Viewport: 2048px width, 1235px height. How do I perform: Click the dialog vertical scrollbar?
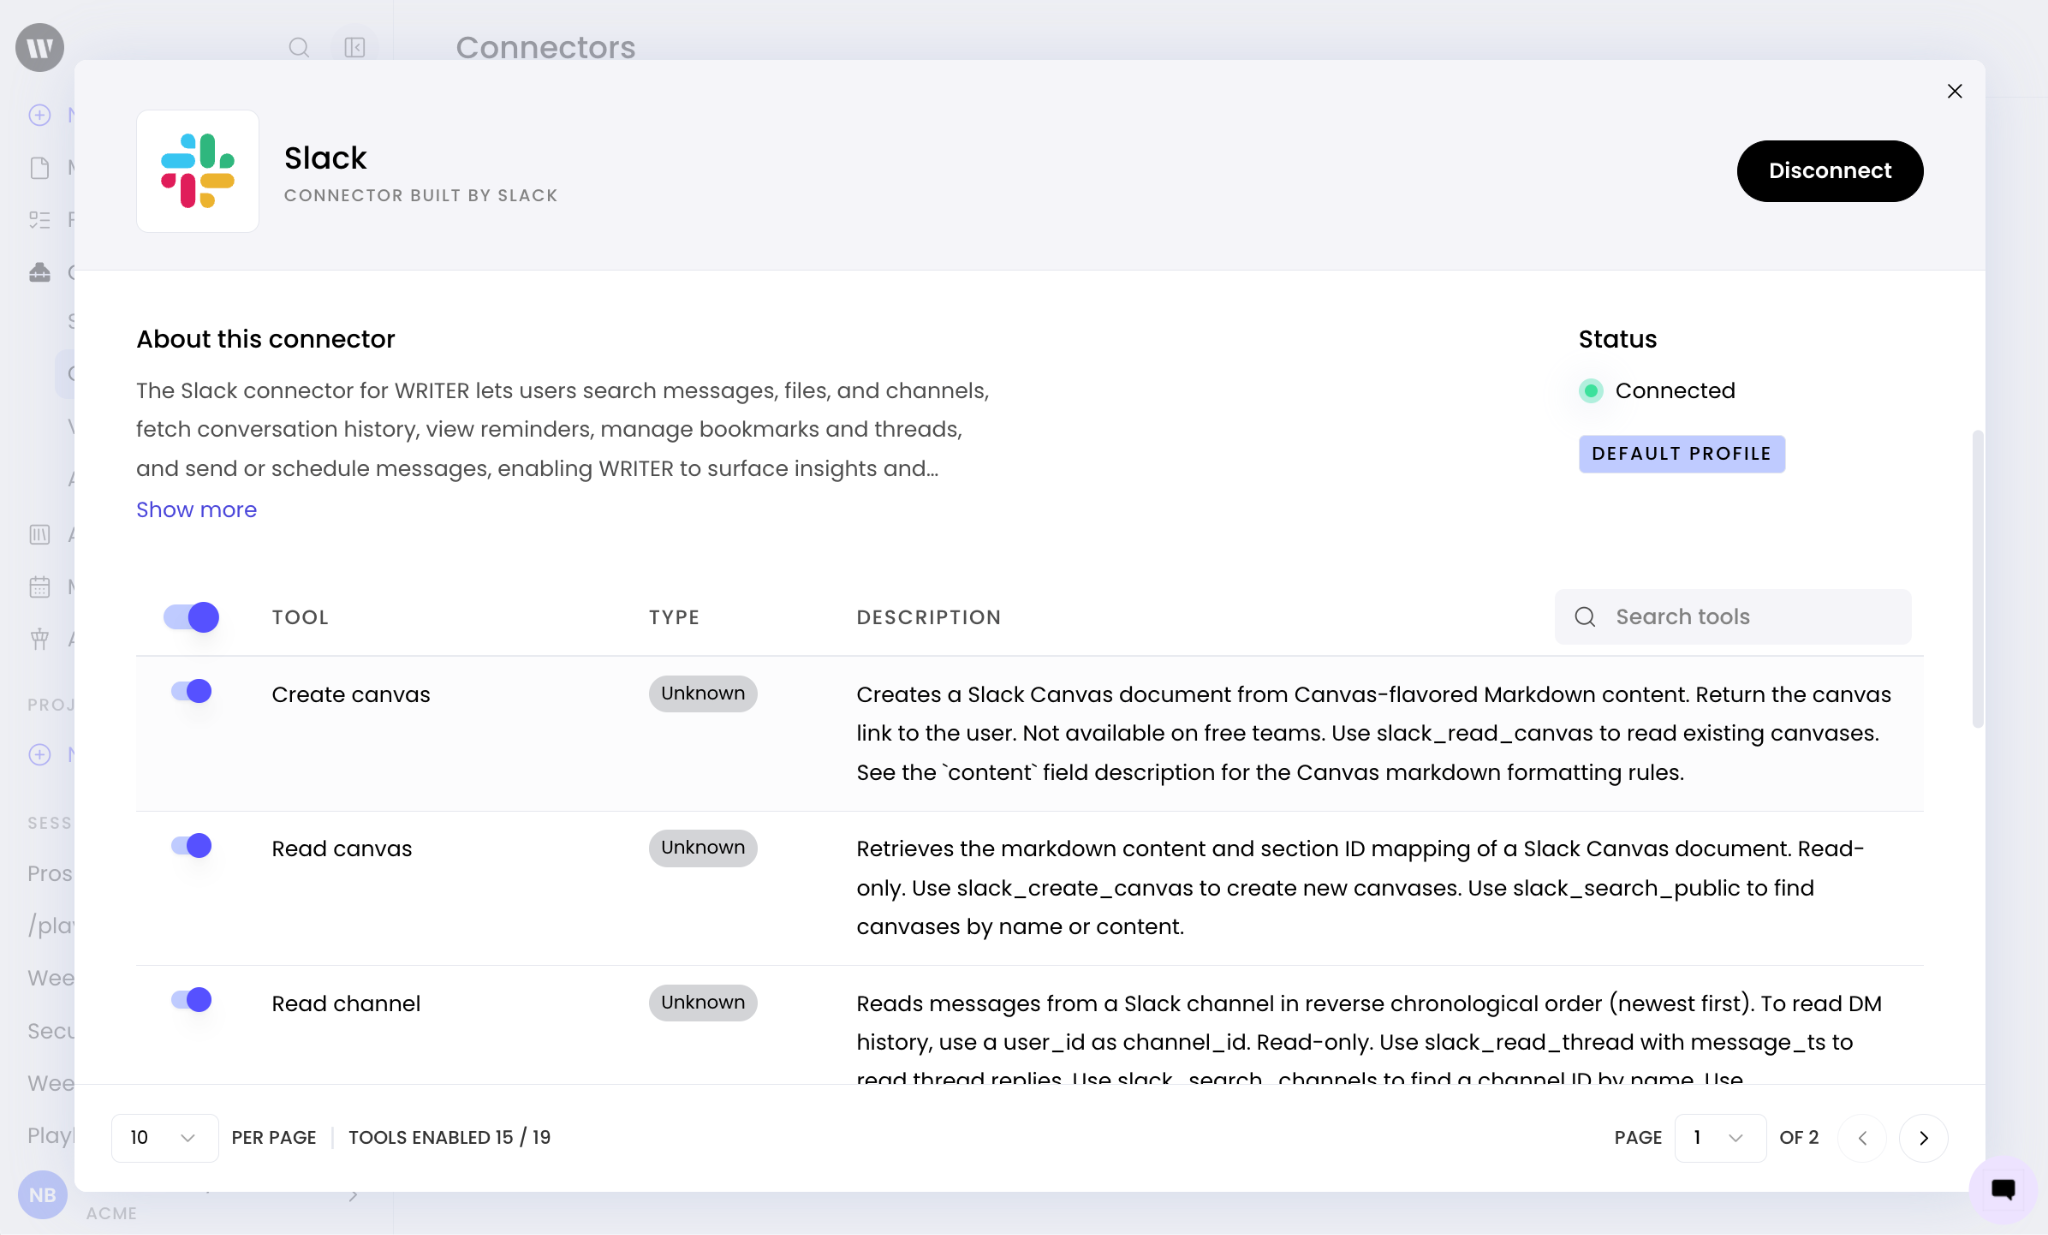pyautogui.click(x=1977, y=578)
